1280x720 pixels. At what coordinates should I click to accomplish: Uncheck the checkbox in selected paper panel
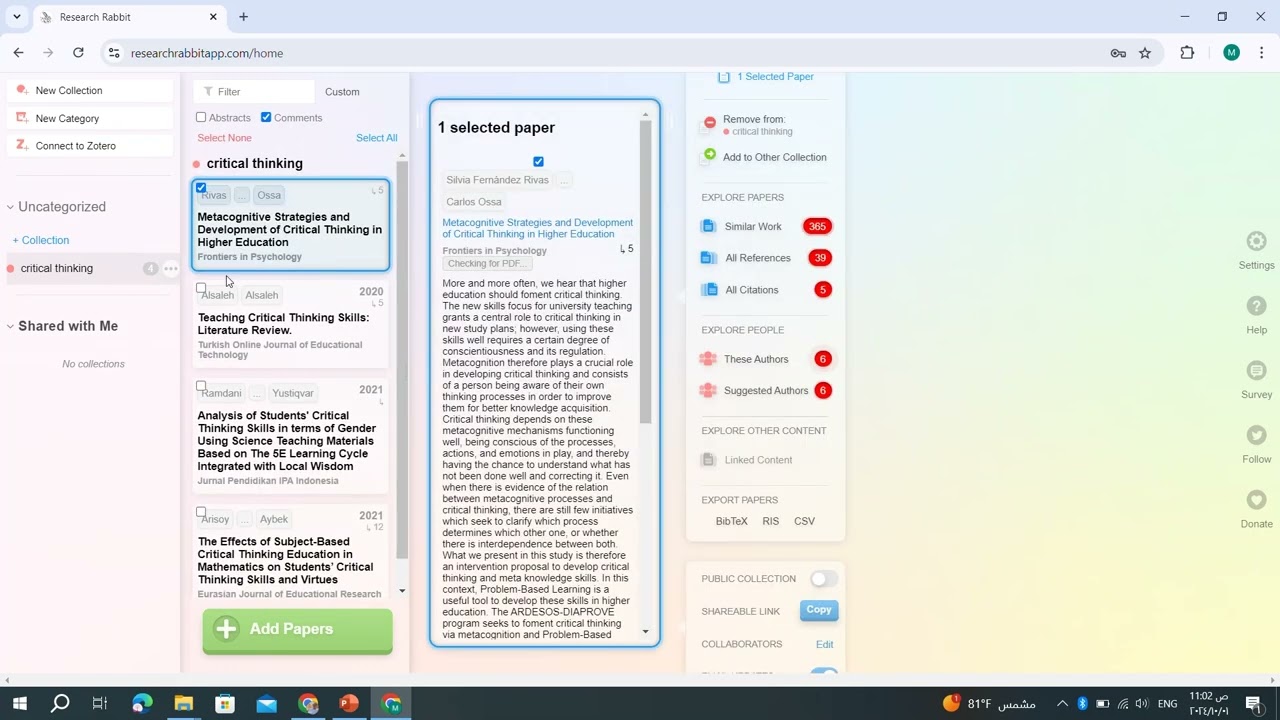tap(538, 162)
